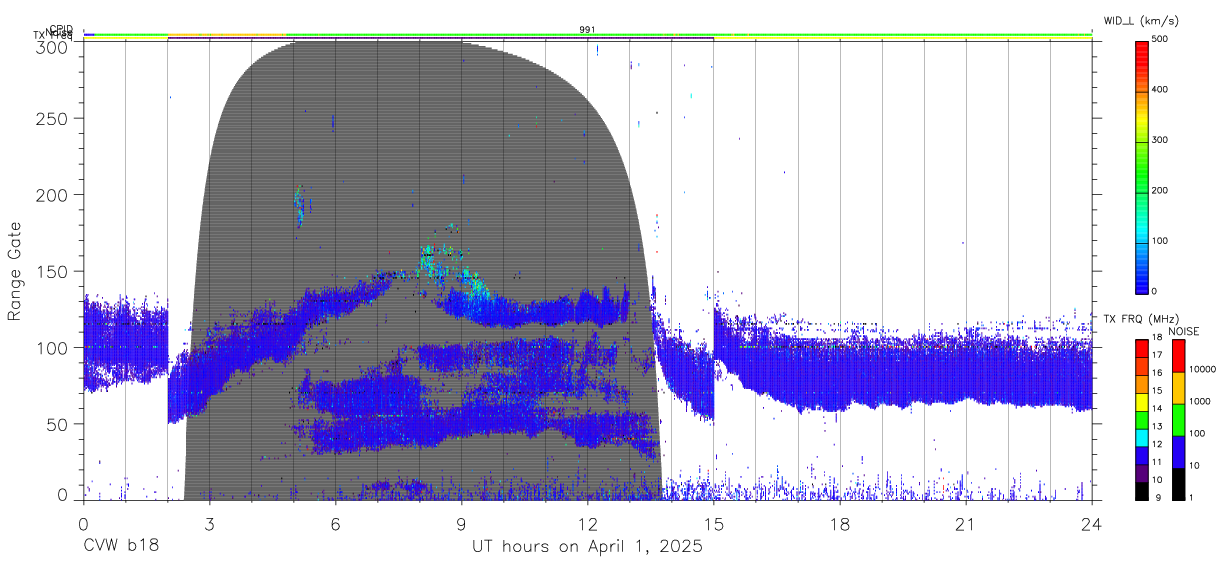Click the NOISE legend tick "10000"

point(1202,370)
